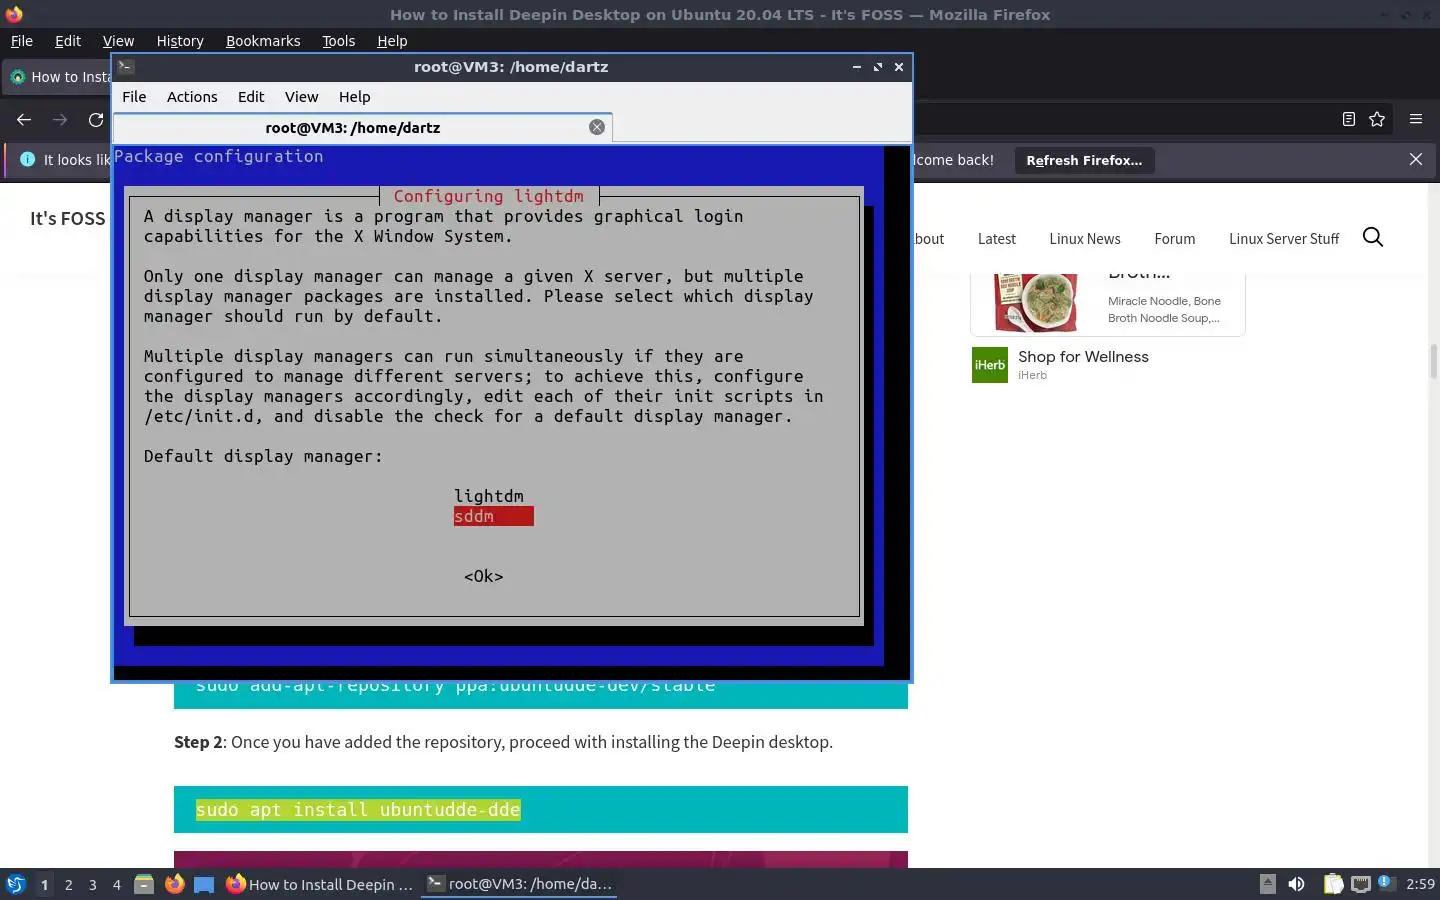Open the terminal's File menu
Screen dimensions: 1440x900
pos(134,97)
